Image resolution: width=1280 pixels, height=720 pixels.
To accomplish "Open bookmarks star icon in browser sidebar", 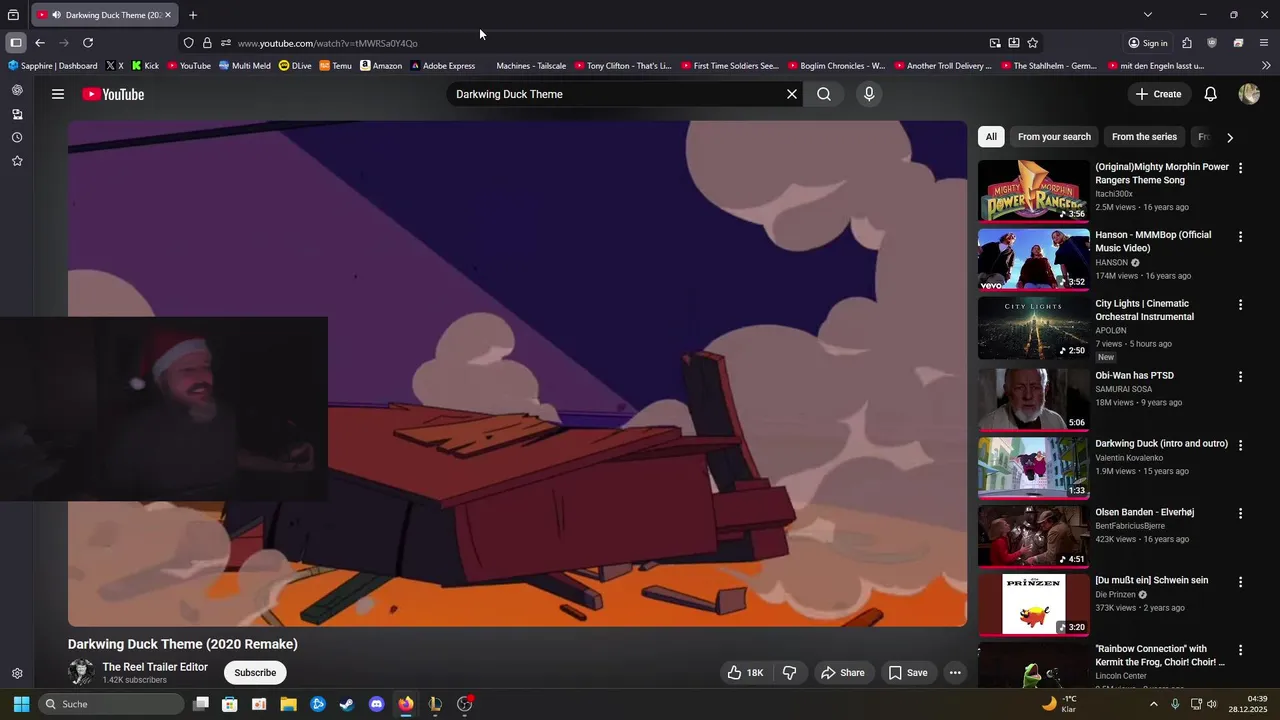I will tap(17, 161).
